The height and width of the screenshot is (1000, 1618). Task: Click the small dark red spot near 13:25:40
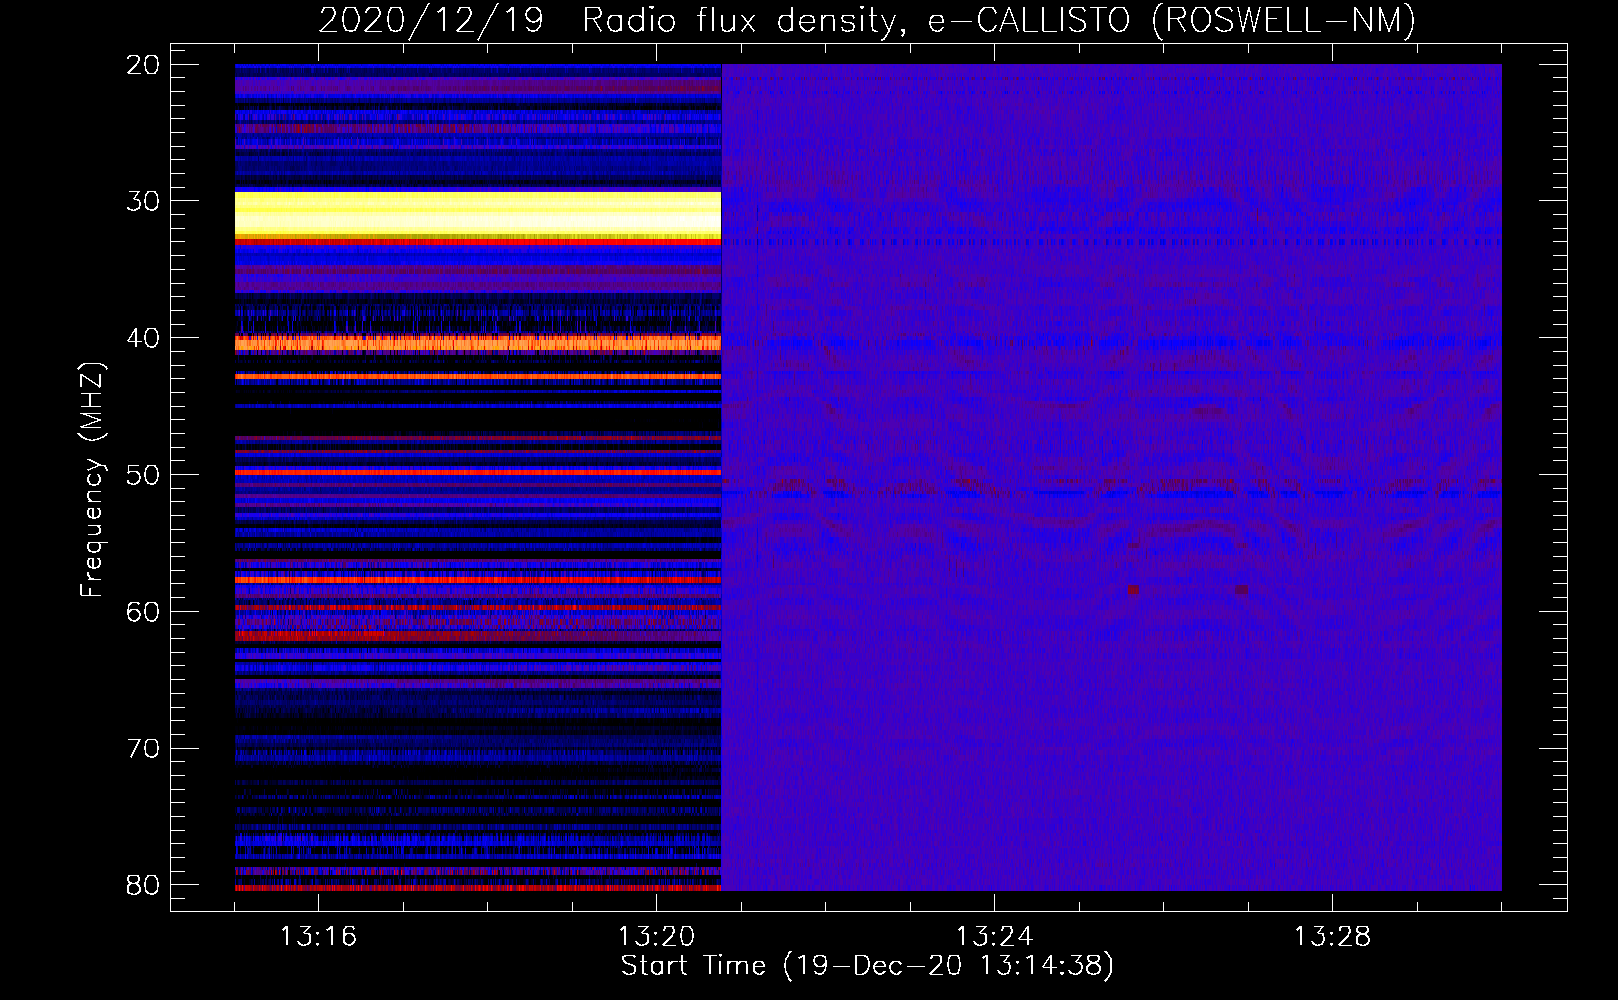coord(1133,590)
